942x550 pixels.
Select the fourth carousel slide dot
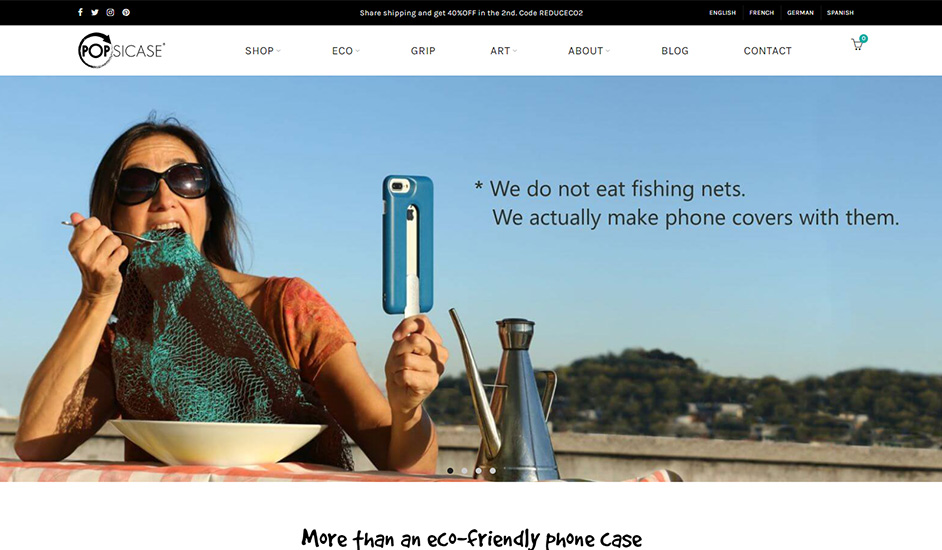(x=493, y=471)
